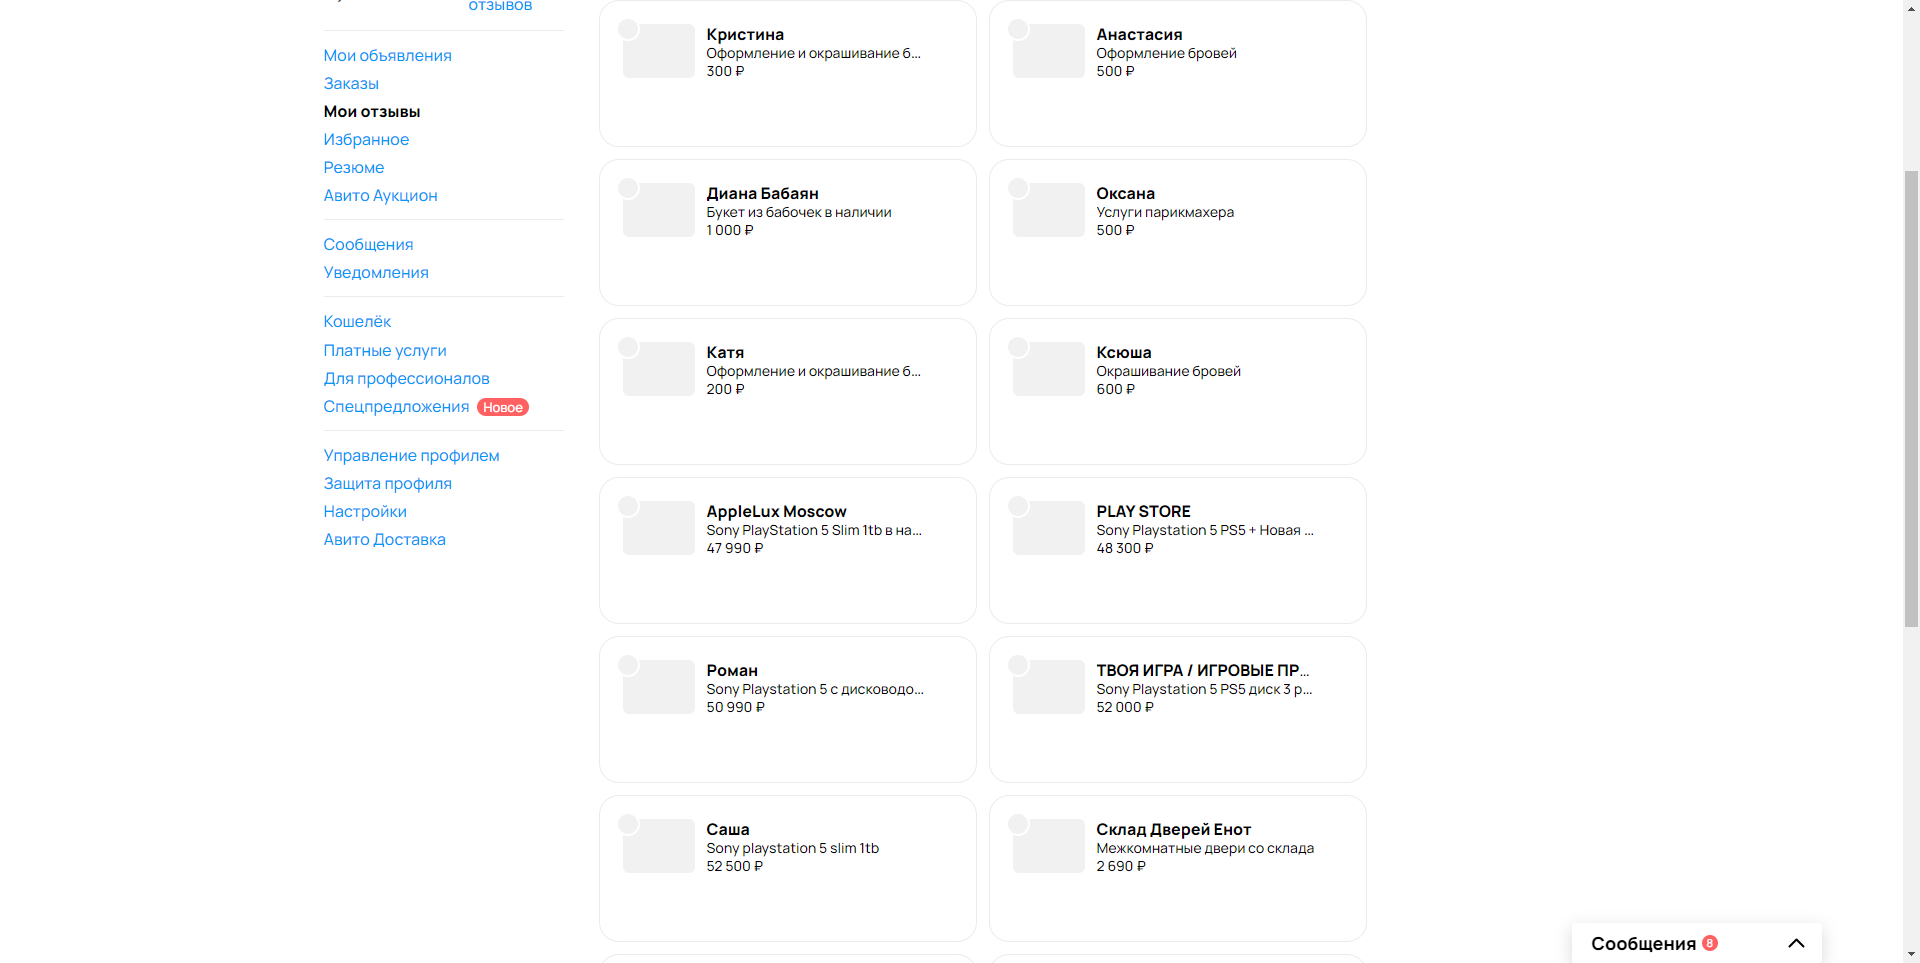
Task: Open Настройки page
Action: pyautogui.click(x=365, y=511)
